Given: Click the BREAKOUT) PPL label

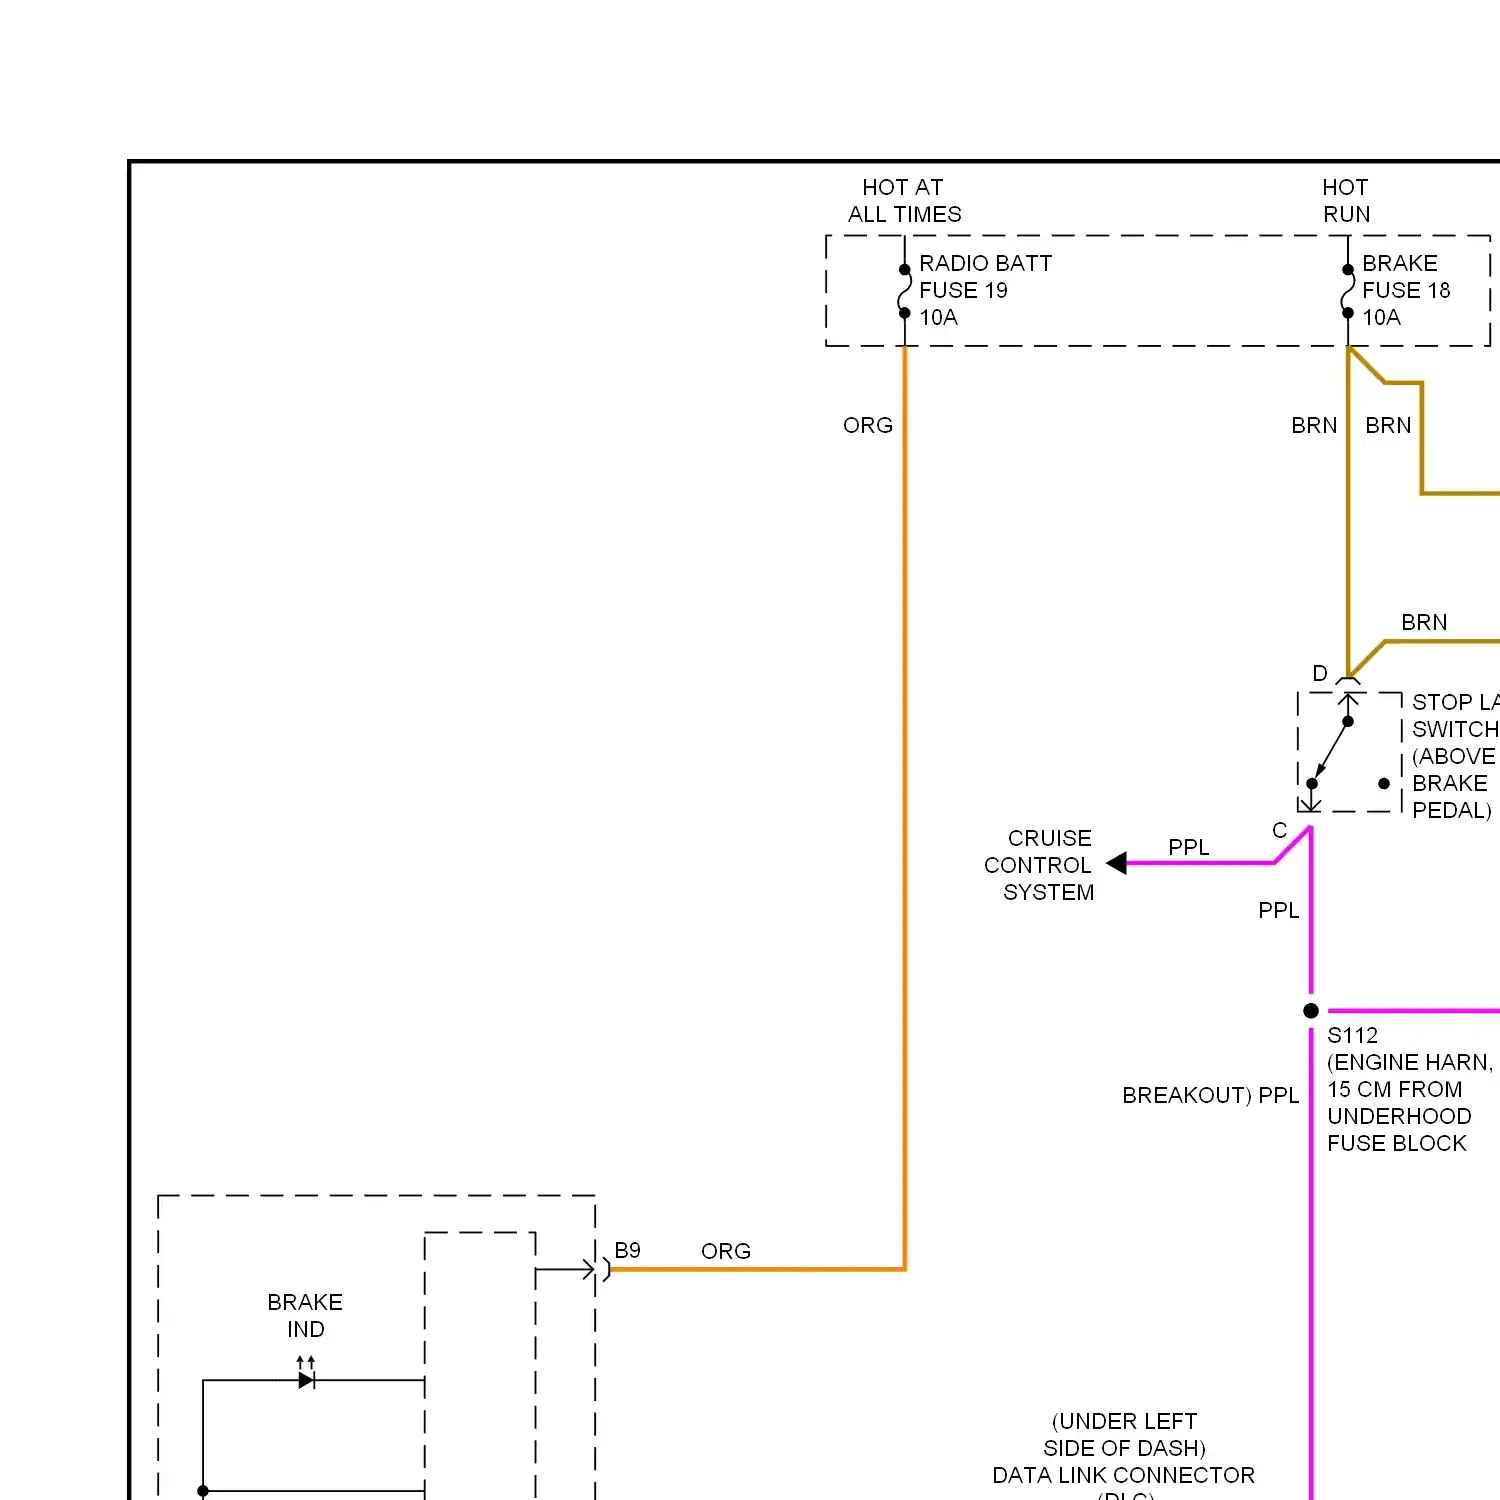Looking at the screenshot, I should tap(1211, 1095).
